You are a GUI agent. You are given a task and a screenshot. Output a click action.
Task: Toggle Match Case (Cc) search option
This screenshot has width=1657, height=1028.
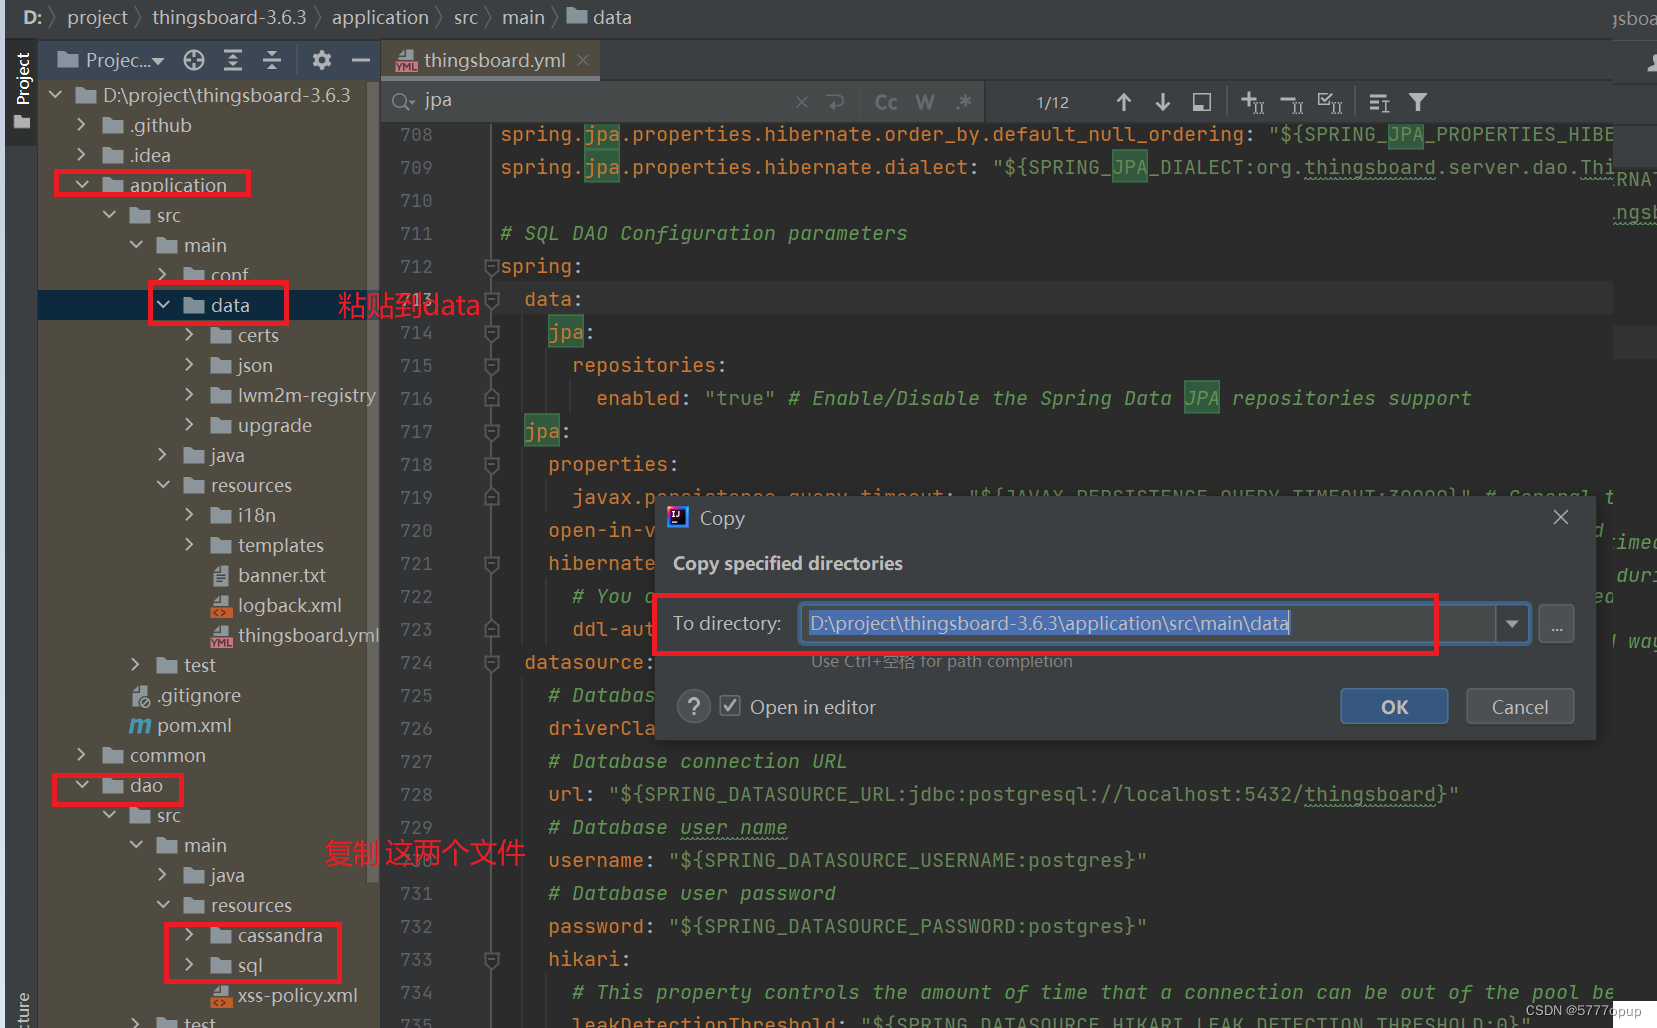[x=886, y=102]
